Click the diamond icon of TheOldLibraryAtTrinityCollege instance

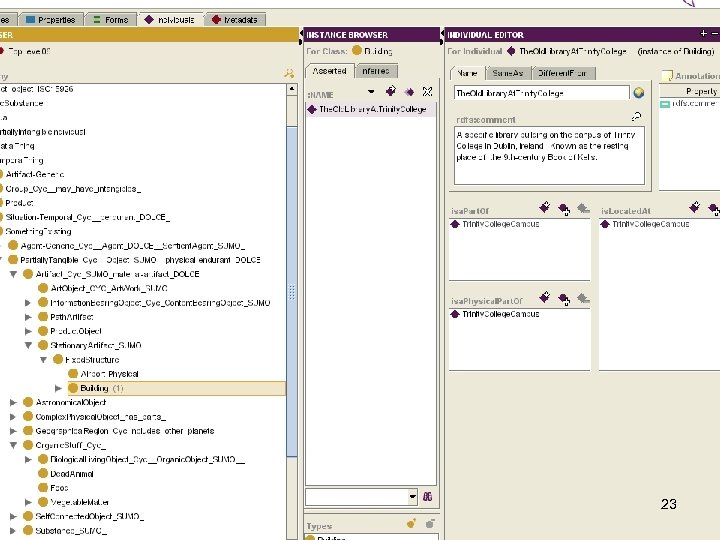312,109
